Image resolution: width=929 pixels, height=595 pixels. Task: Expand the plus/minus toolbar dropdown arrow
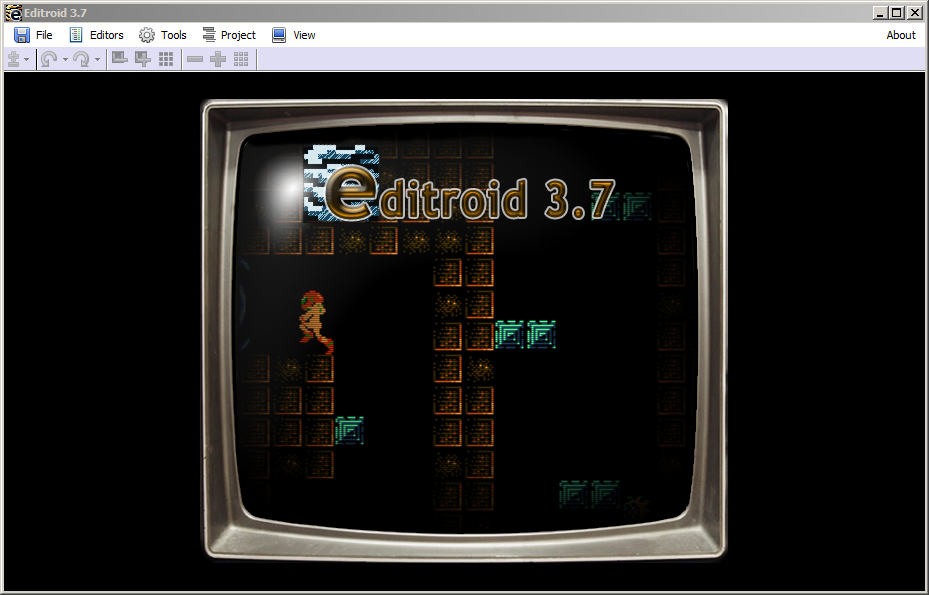[x=27, y=59]
